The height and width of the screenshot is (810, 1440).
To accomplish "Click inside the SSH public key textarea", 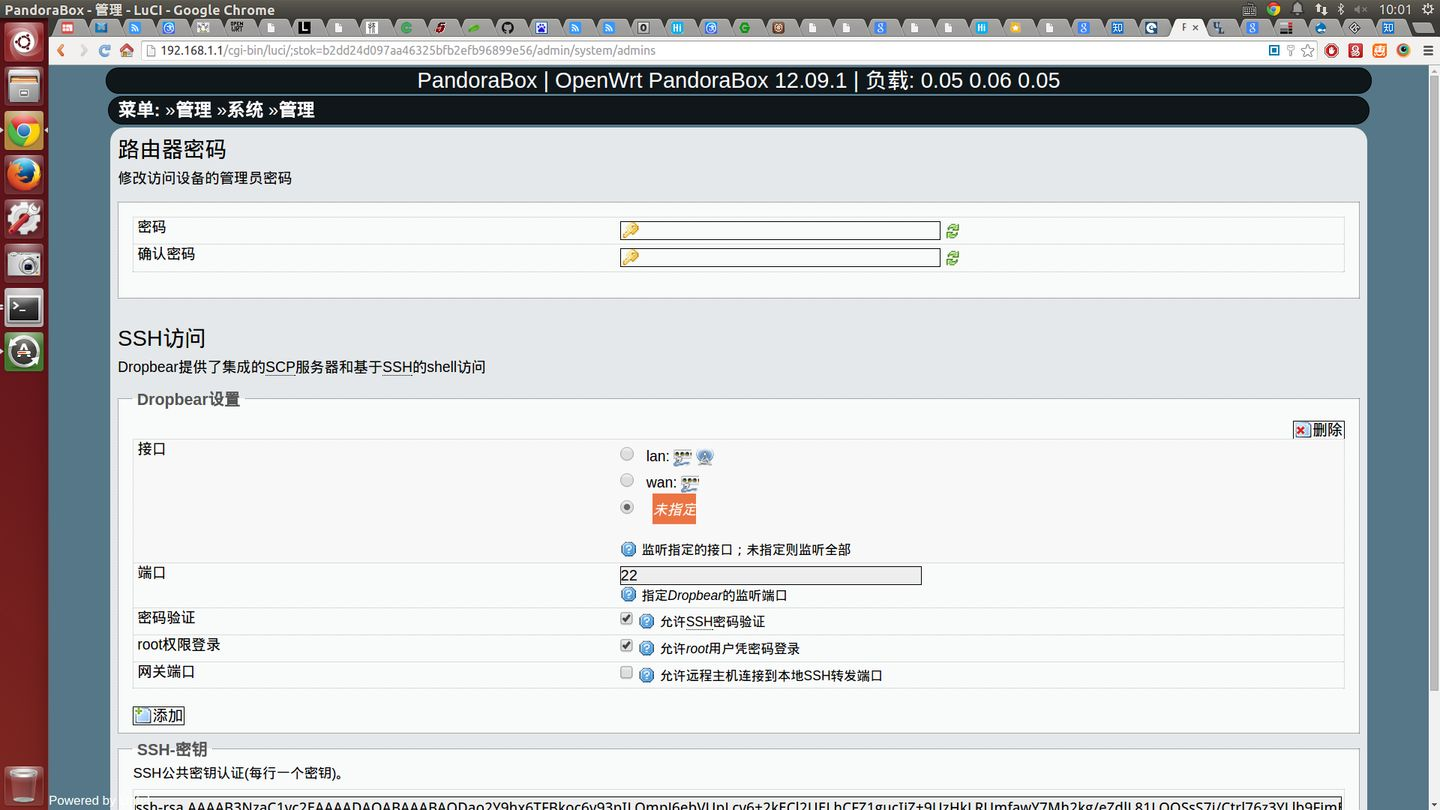I will tap(738, 804).
